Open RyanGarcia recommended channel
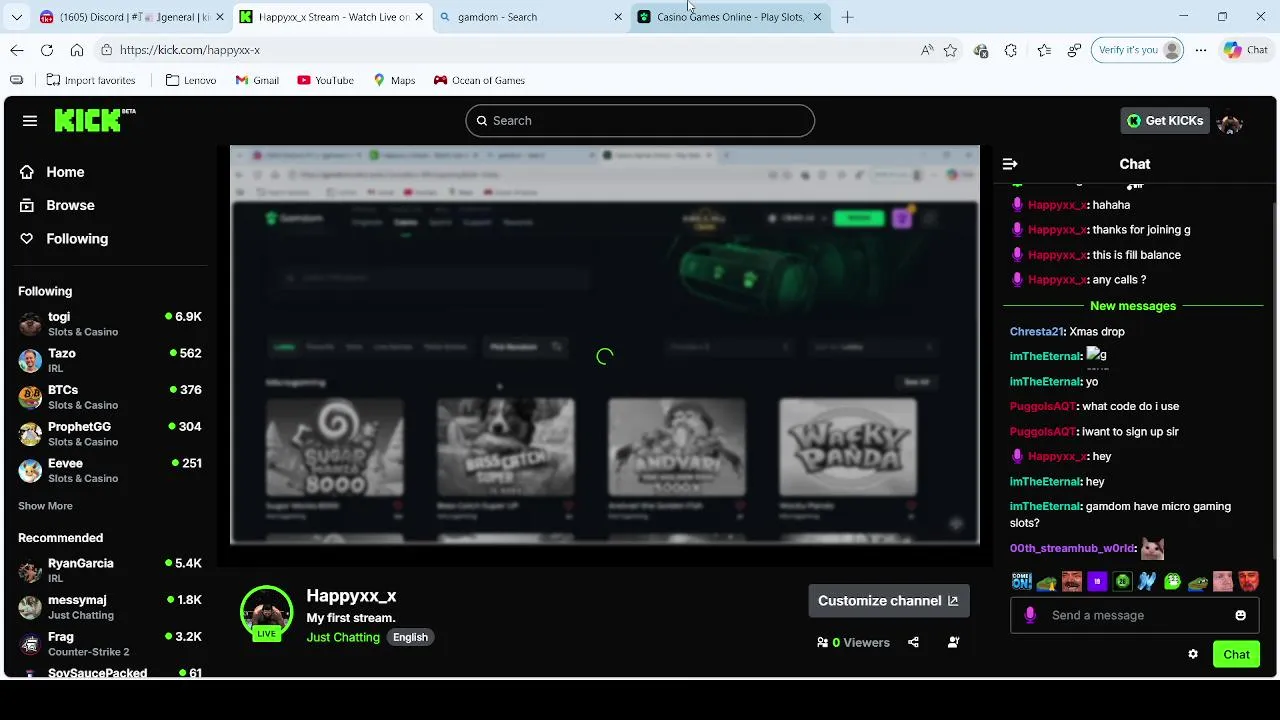The image size is (1280, 720). tap(110, 570)
